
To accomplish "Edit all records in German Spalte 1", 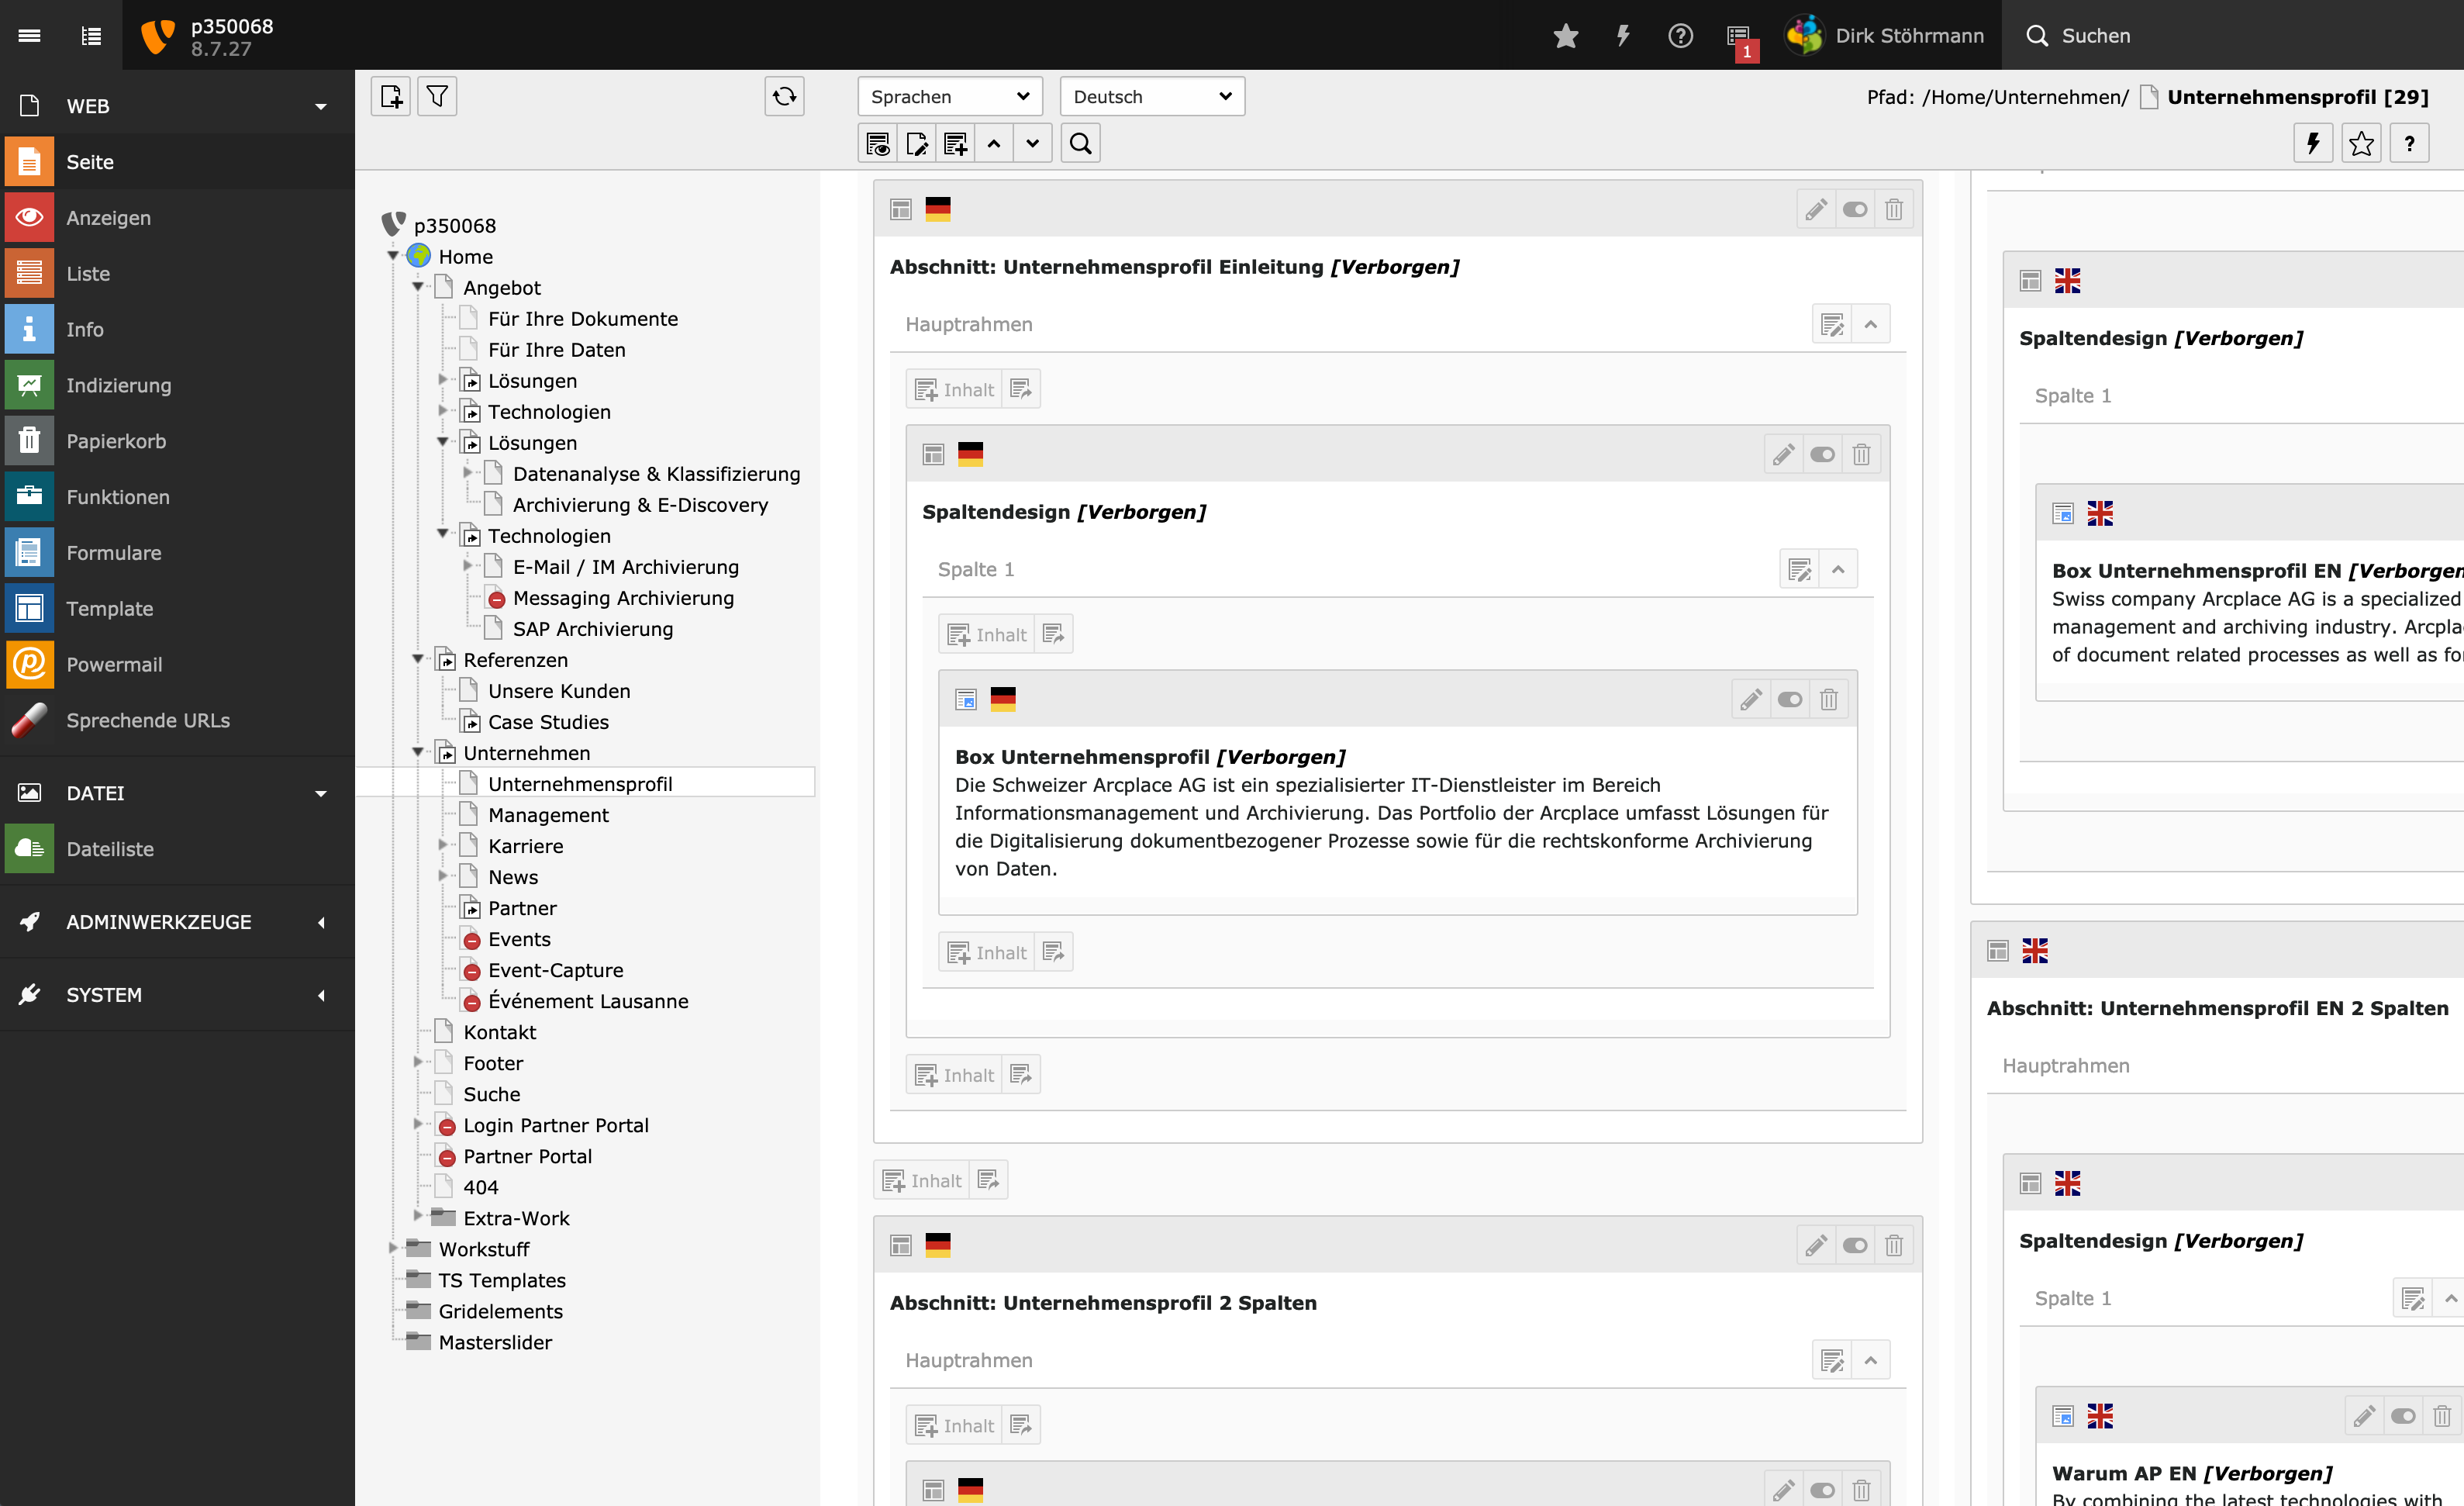I will point(1799,569).
